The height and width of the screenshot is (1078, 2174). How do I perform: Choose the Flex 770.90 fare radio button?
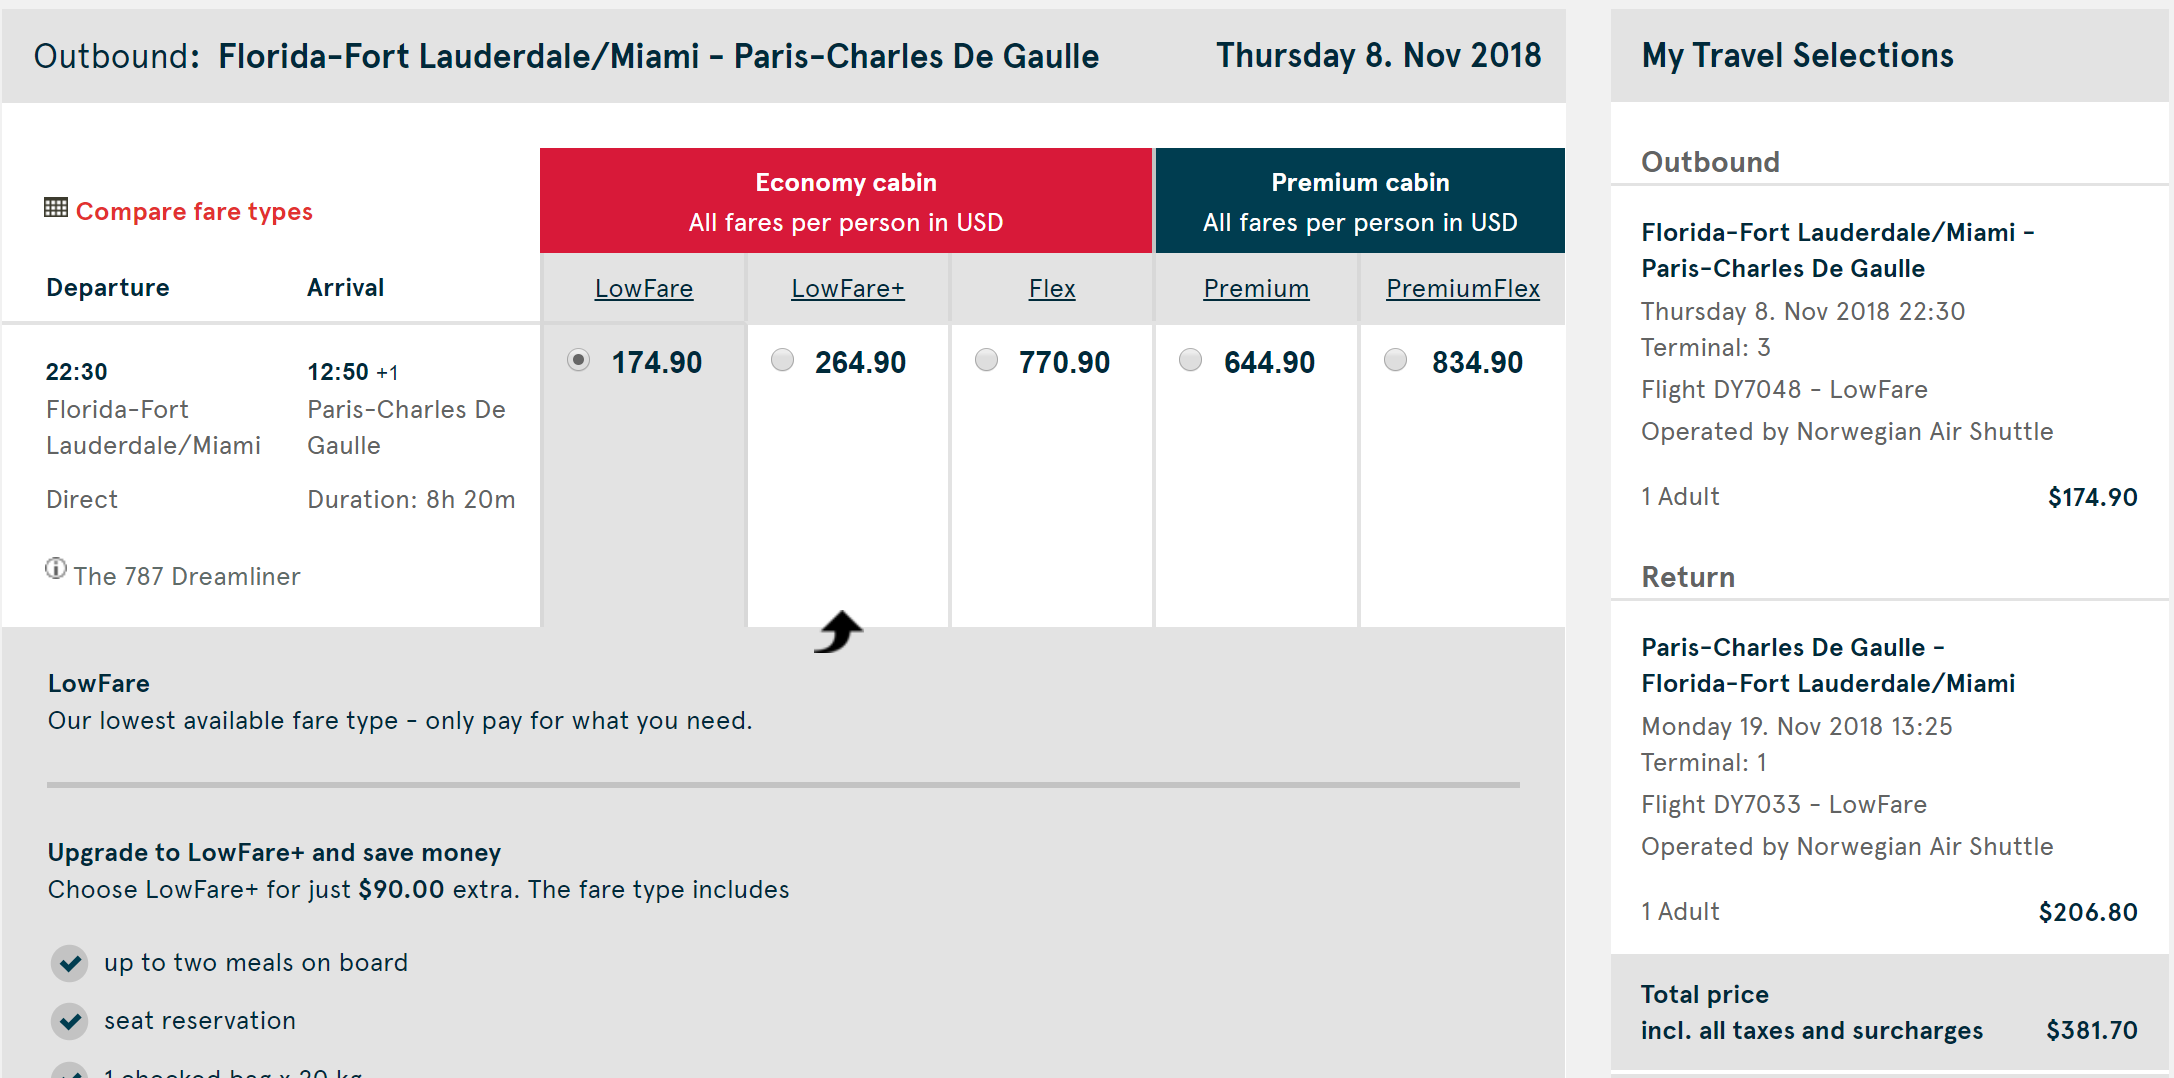click(x=987, y=360)
